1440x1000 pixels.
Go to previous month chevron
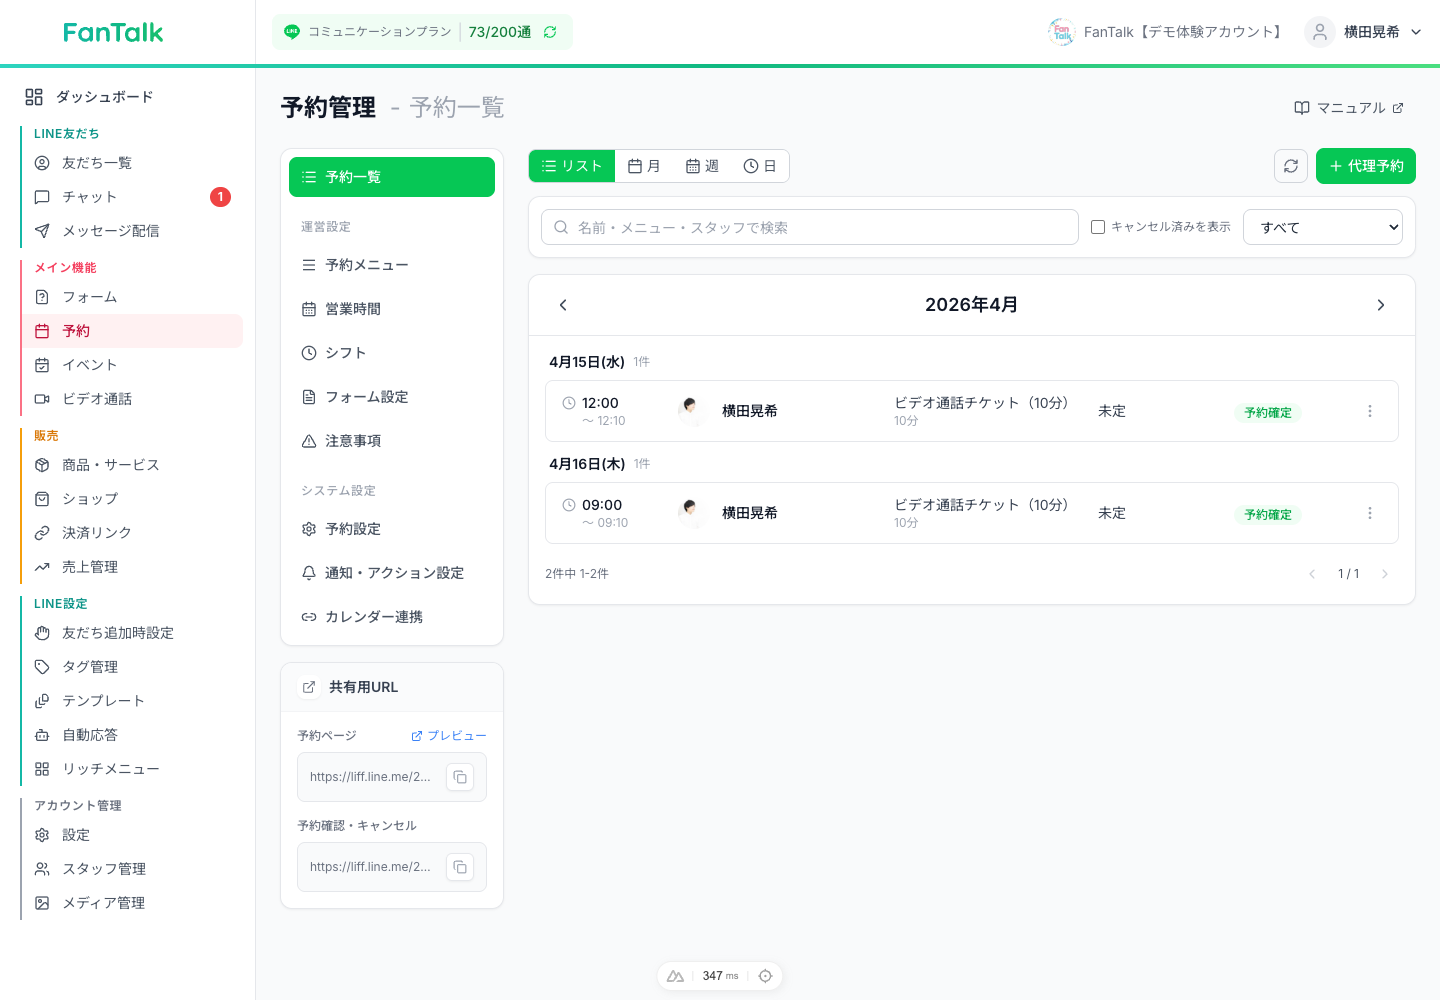point(563,305)
